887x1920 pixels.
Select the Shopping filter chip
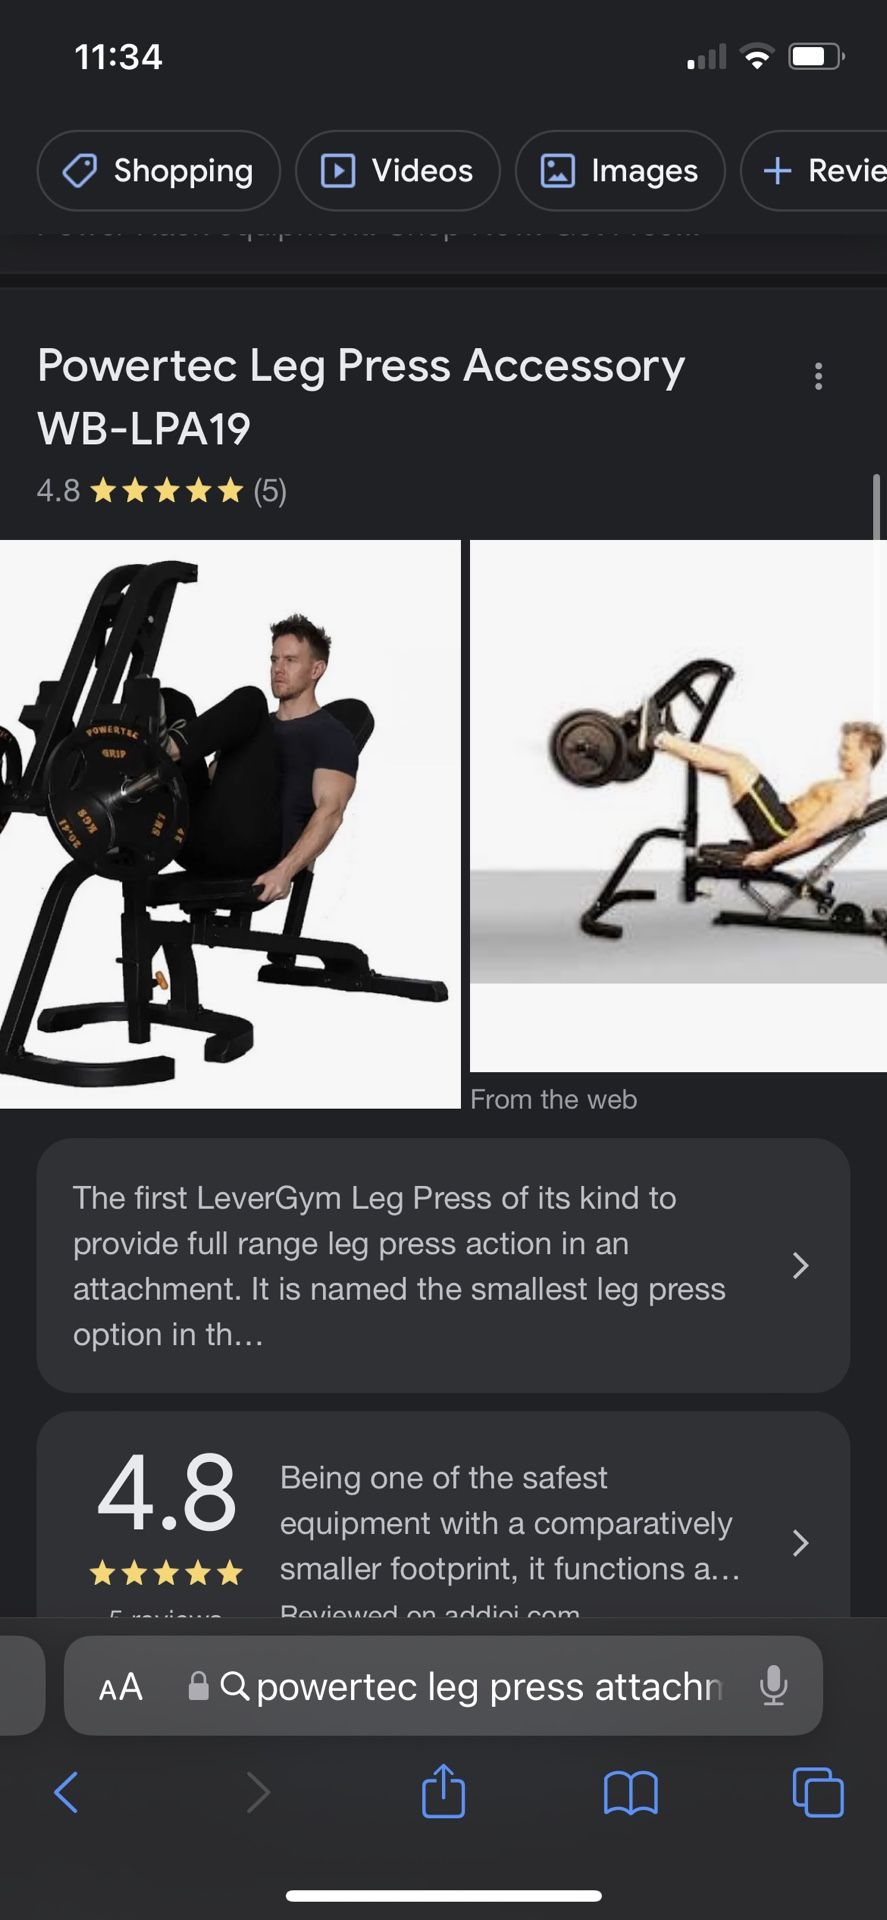click(159, 171)
